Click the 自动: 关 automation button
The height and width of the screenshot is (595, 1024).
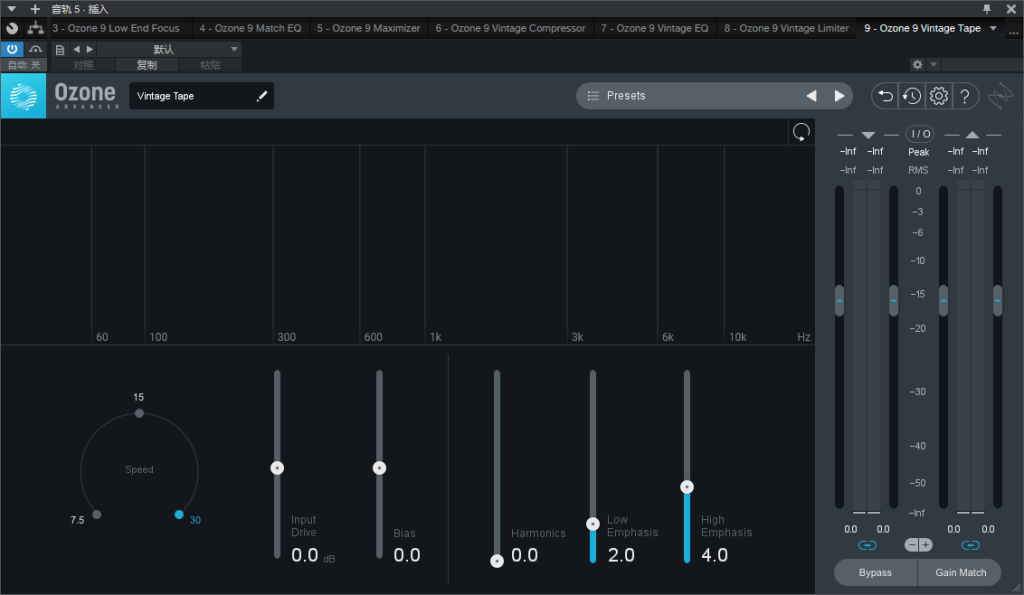pos(24,65)
